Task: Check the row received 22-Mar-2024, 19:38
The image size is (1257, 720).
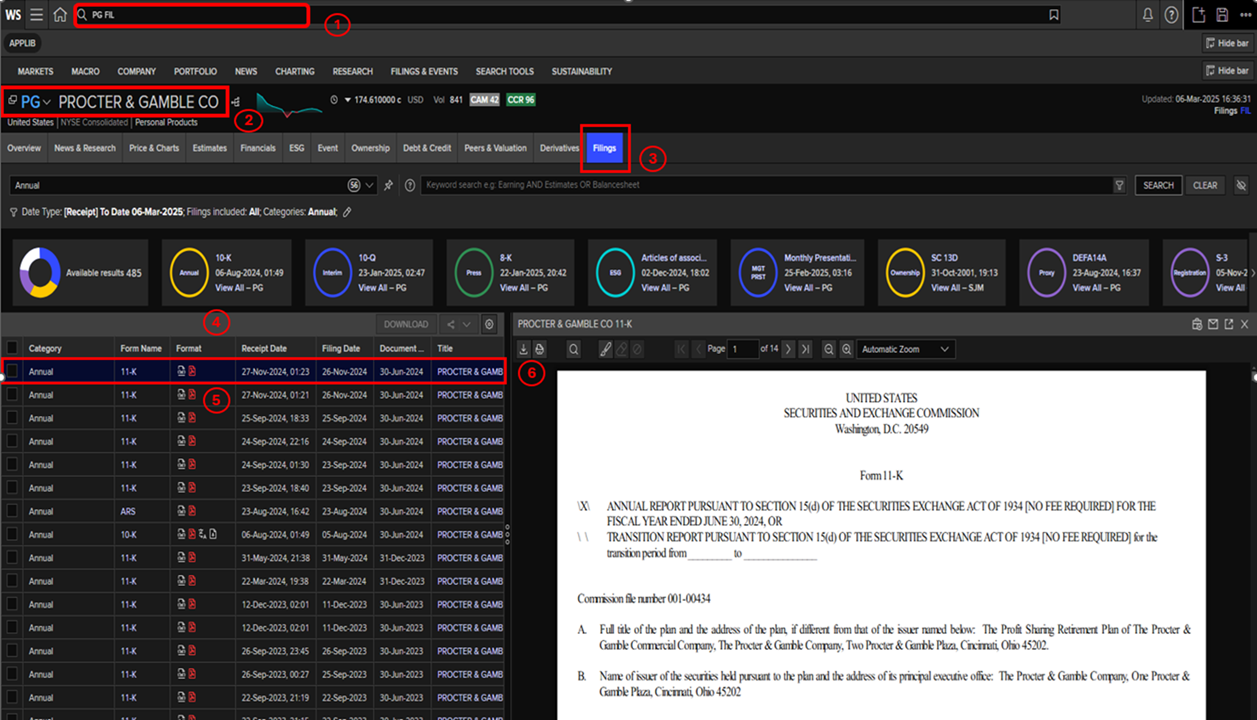Action: click(x=12, y=581)
